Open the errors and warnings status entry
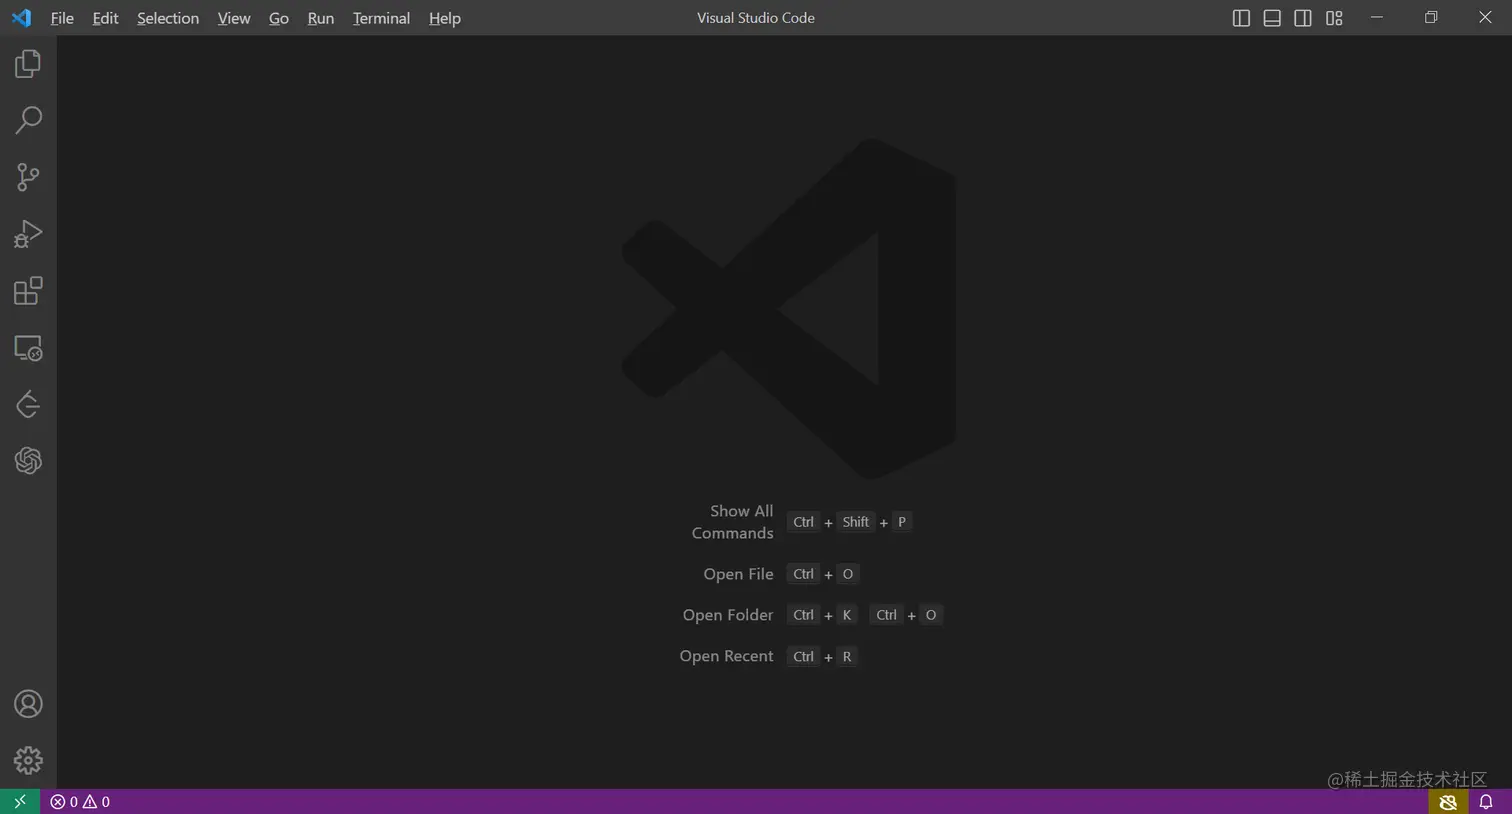 [80, 802]
